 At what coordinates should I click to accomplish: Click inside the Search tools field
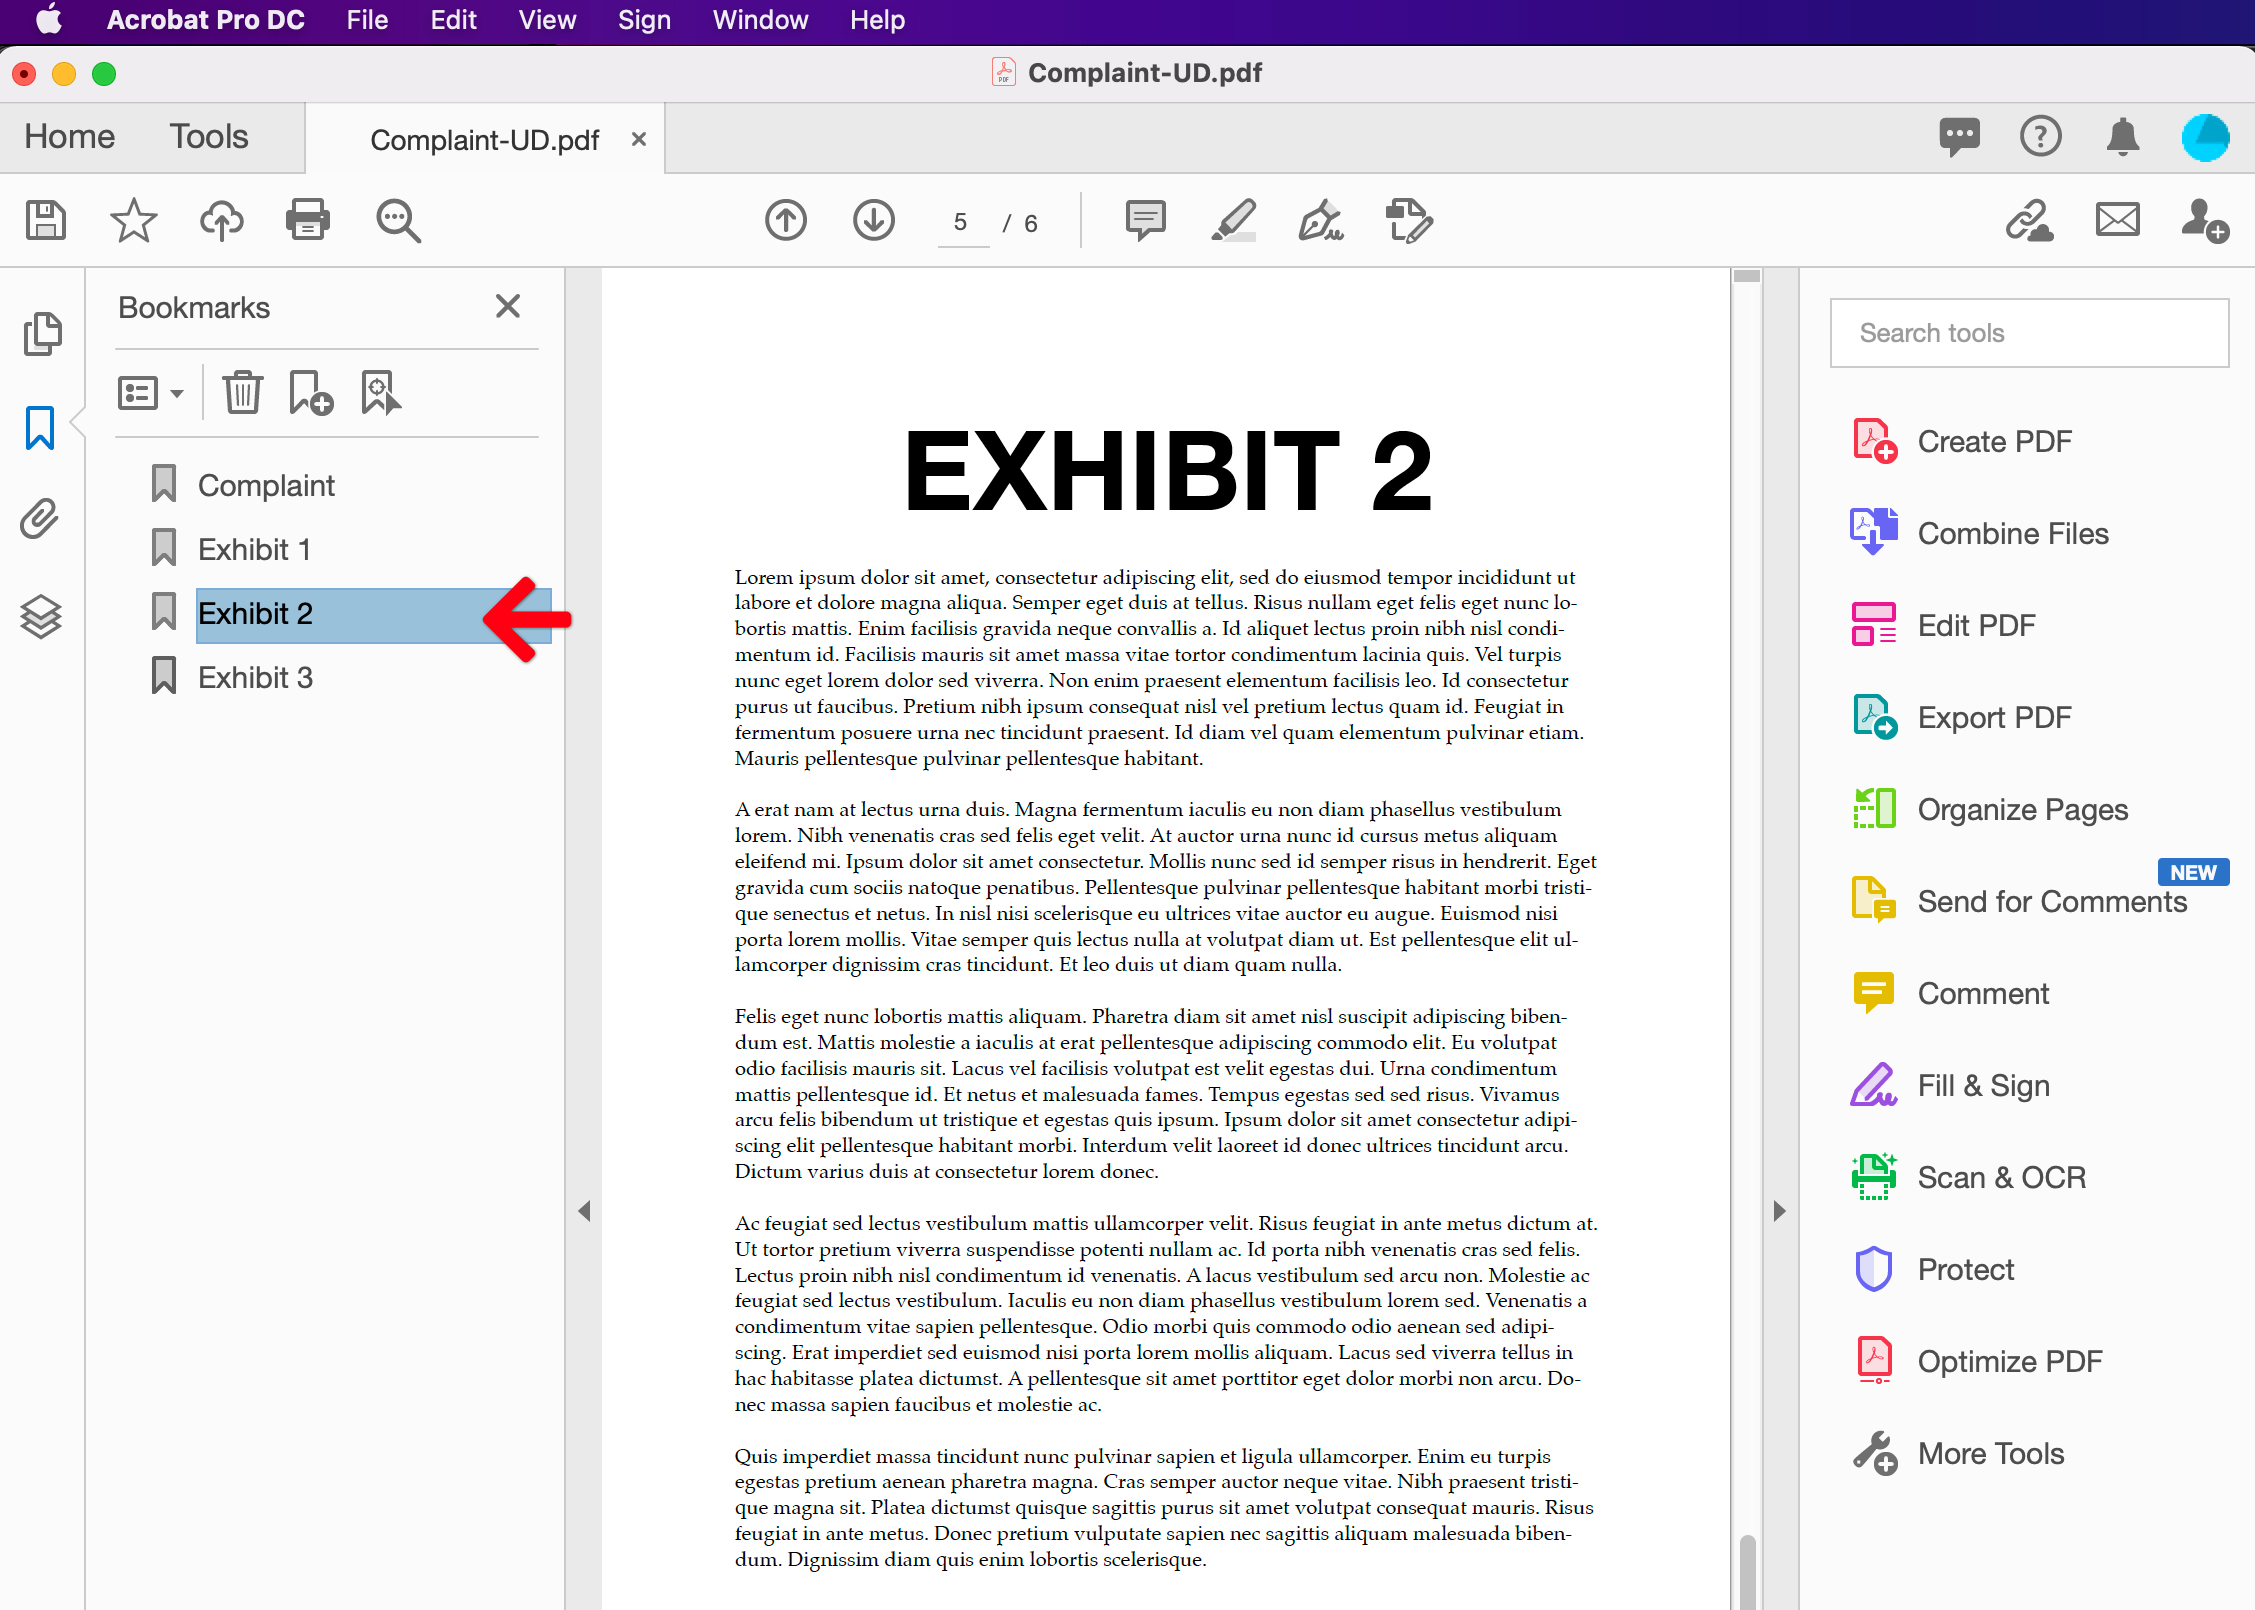coord(2028,332)
